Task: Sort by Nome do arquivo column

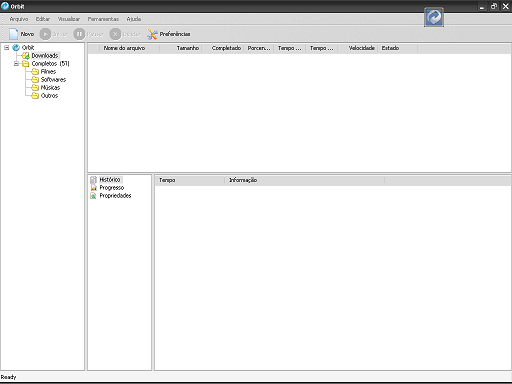Action: [129, 48]
